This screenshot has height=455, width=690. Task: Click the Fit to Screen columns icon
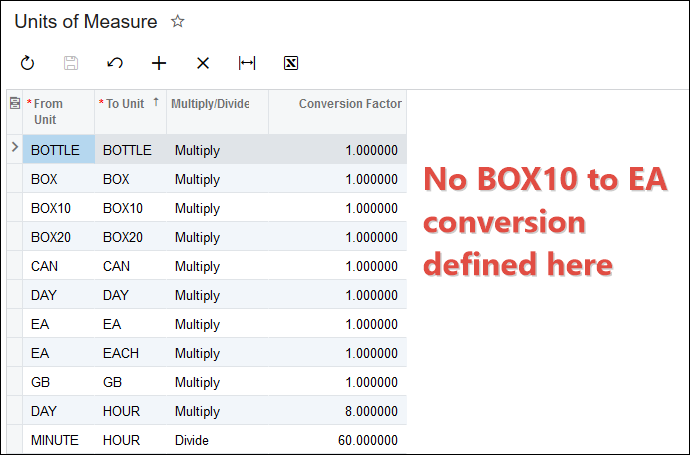pos(247,63)
